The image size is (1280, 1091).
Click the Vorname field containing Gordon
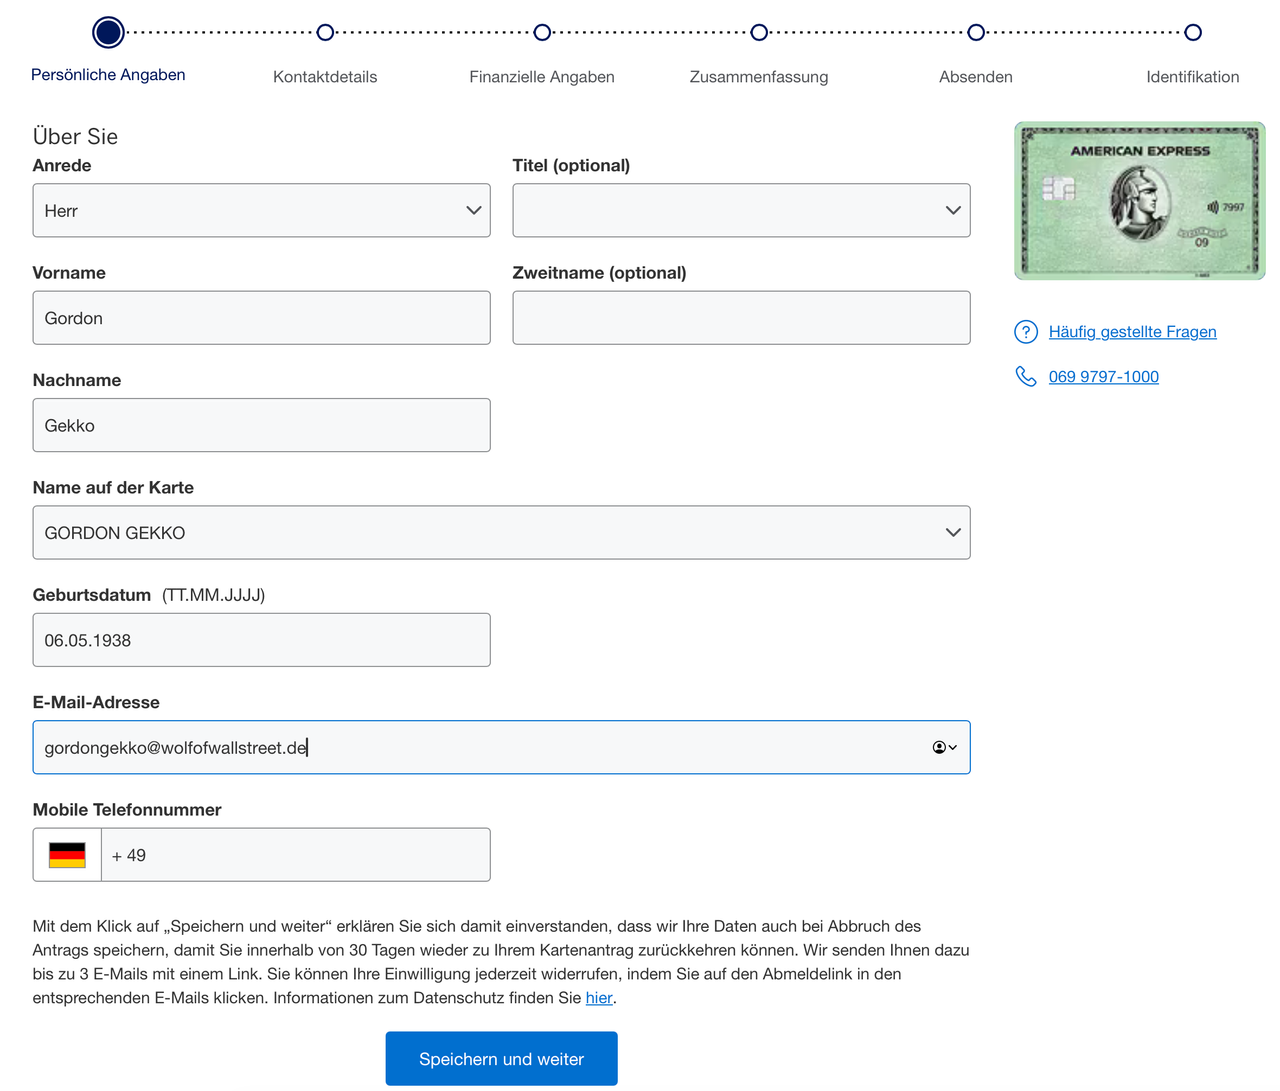[262, 318]
